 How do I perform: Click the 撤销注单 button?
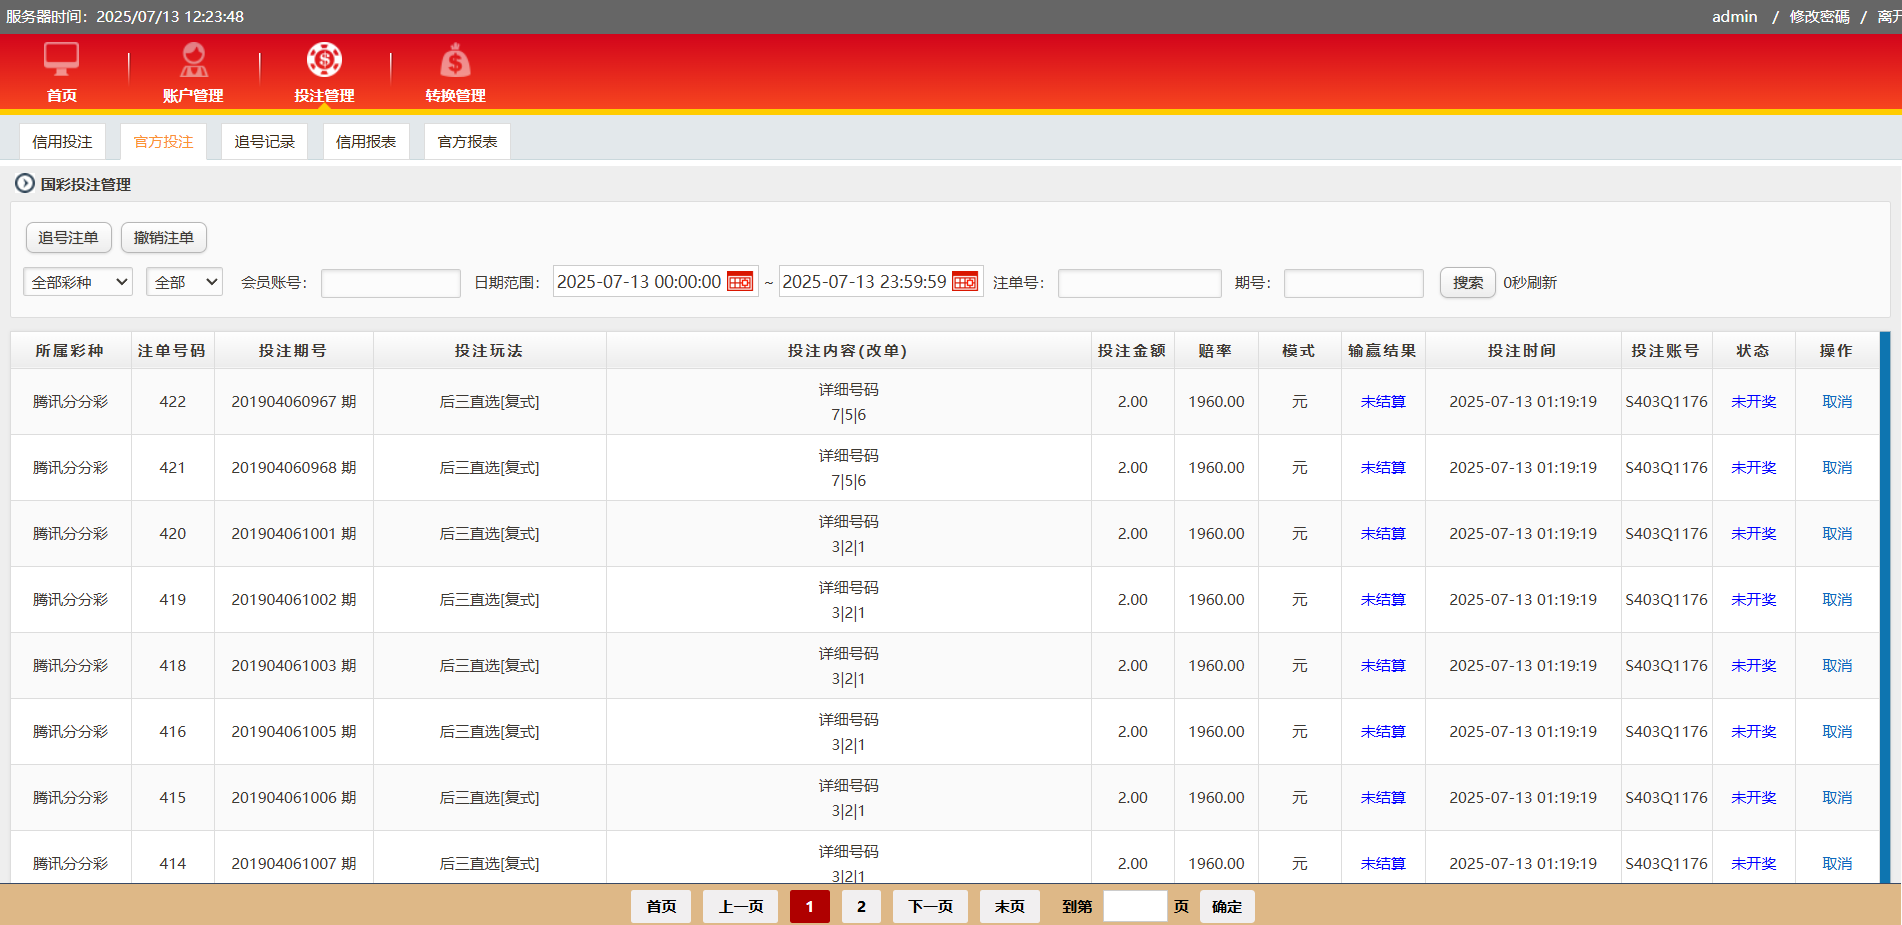tap(164, 238)
